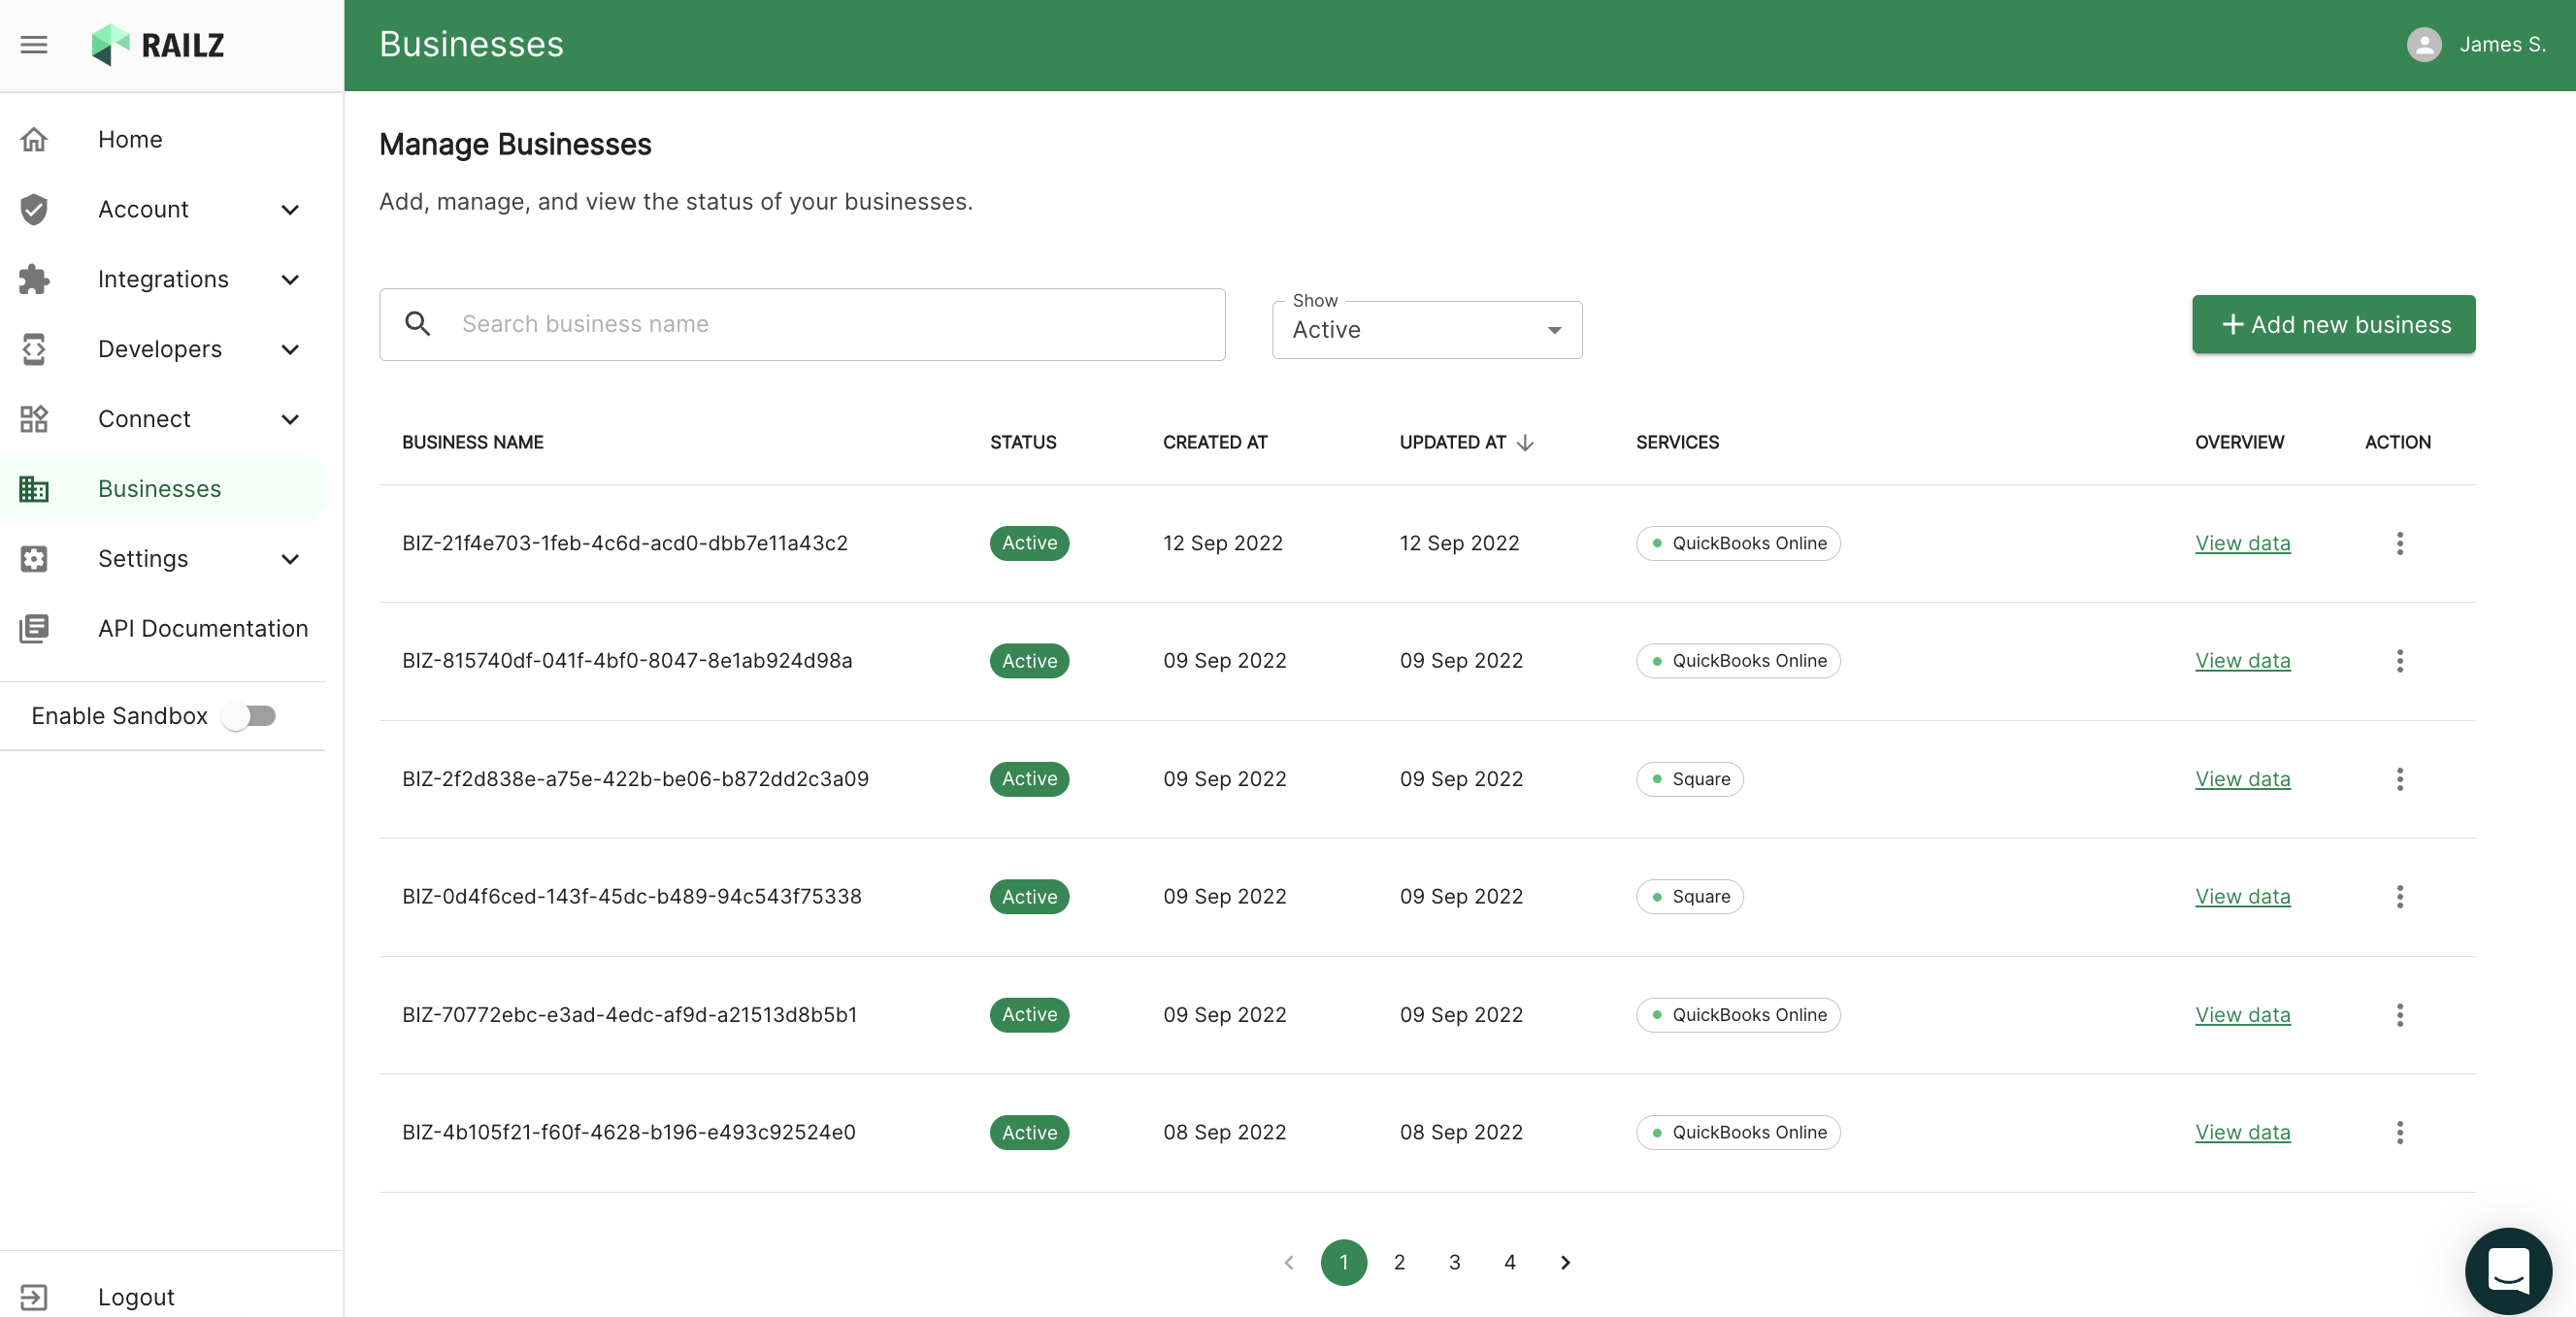The image size is (2576, 1317).
Task: Go to page 3 of results
Action: point(1454,1262)
